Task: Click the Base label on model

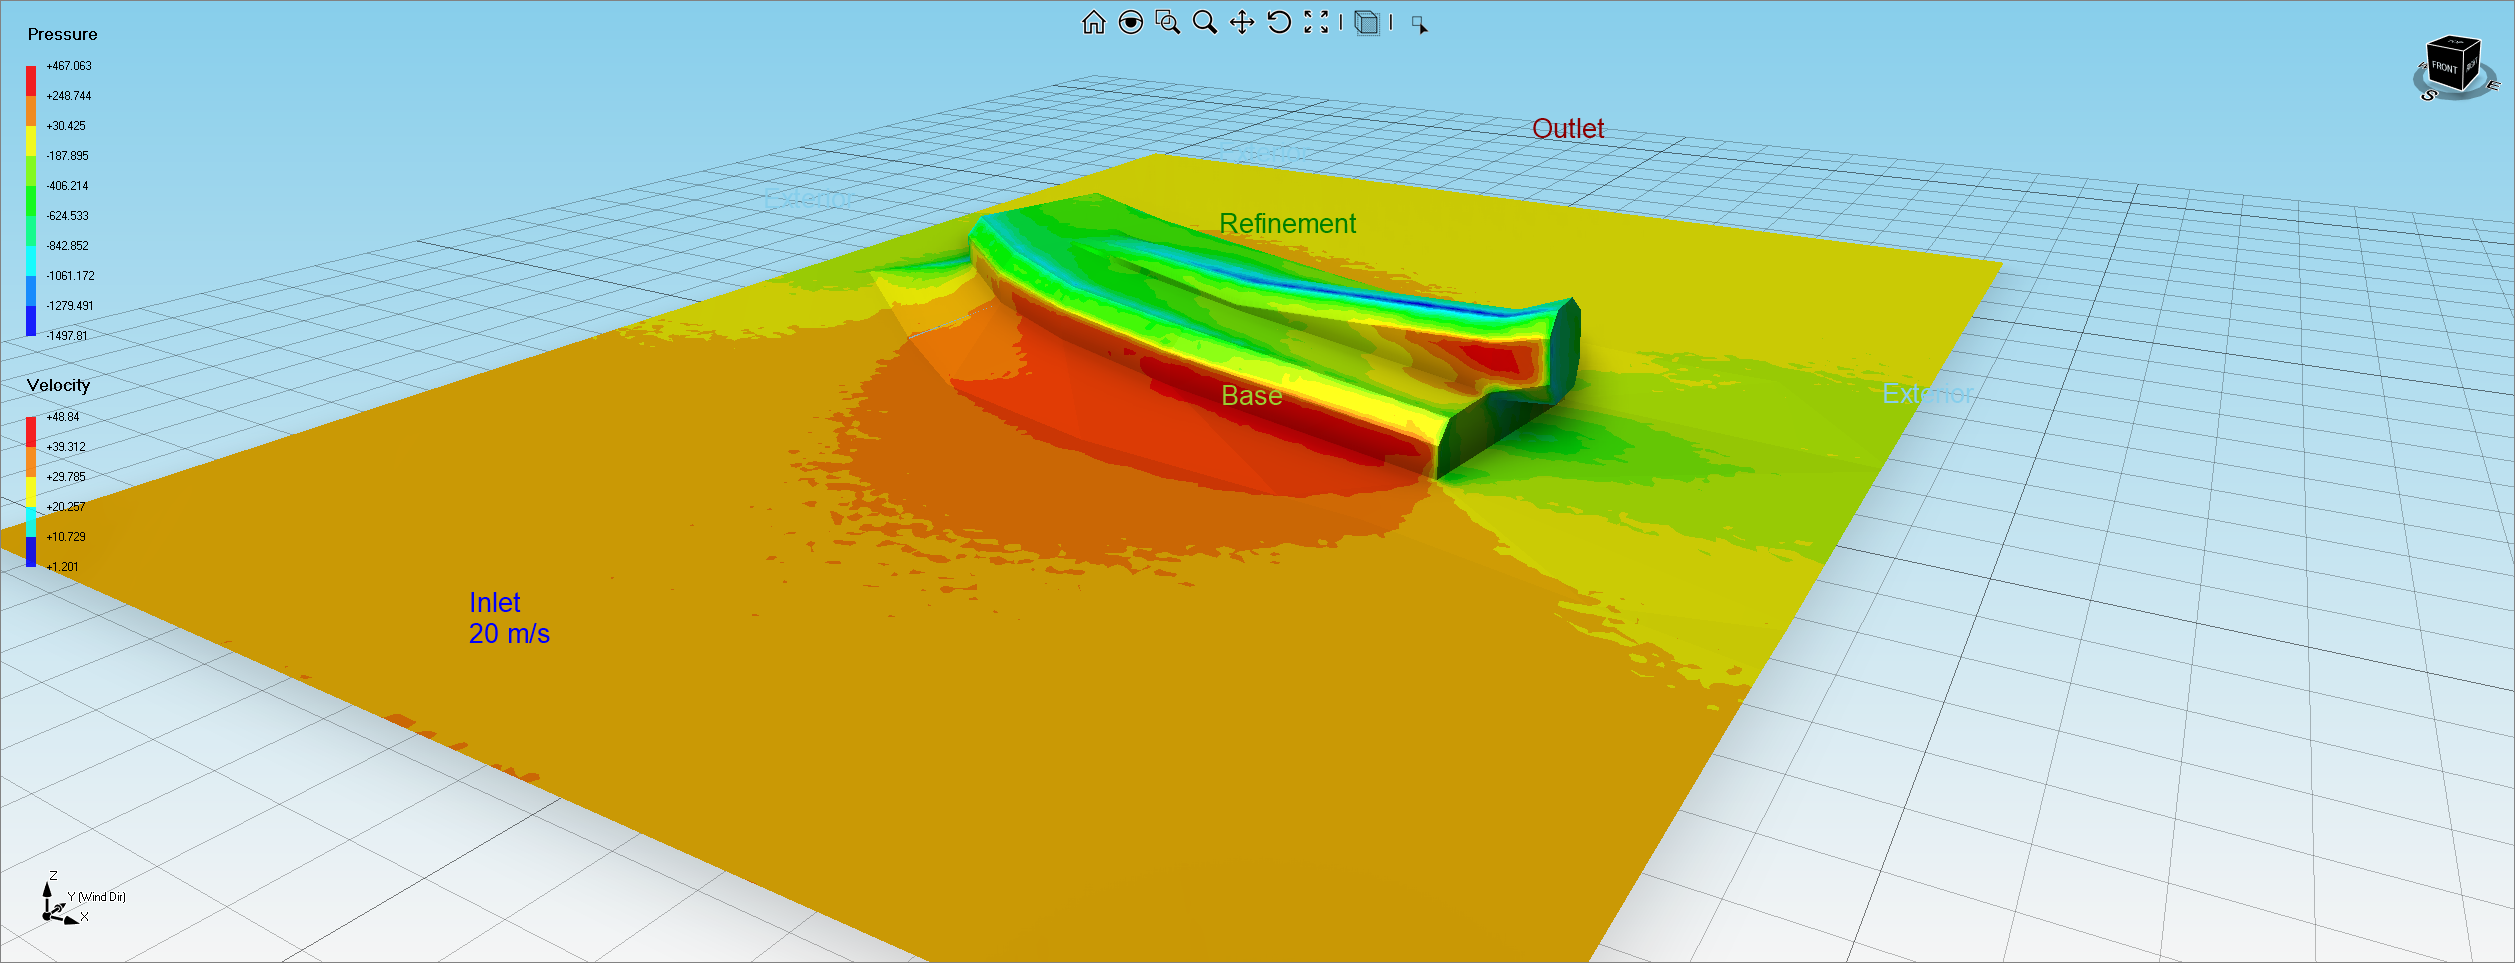Action: click(1251, 396)
